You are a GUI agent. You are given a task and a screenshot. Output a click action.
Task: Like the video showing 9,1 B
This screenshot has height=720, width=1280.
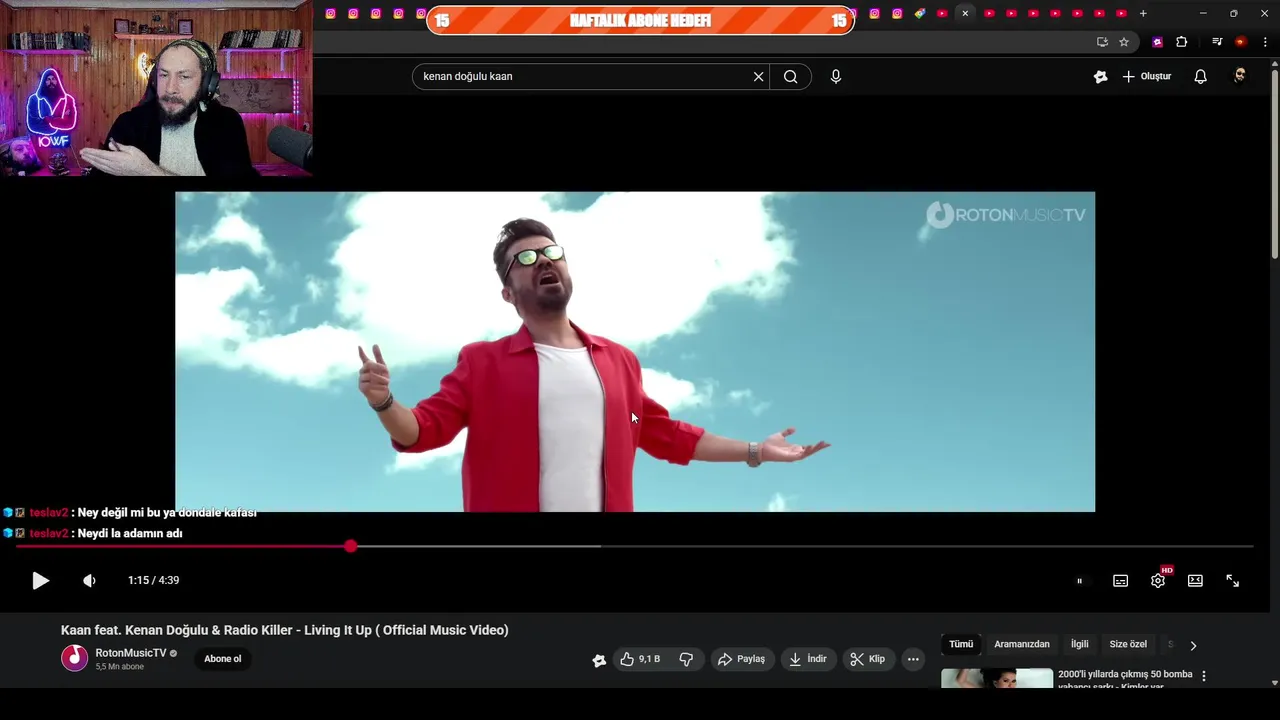point(639,659)
